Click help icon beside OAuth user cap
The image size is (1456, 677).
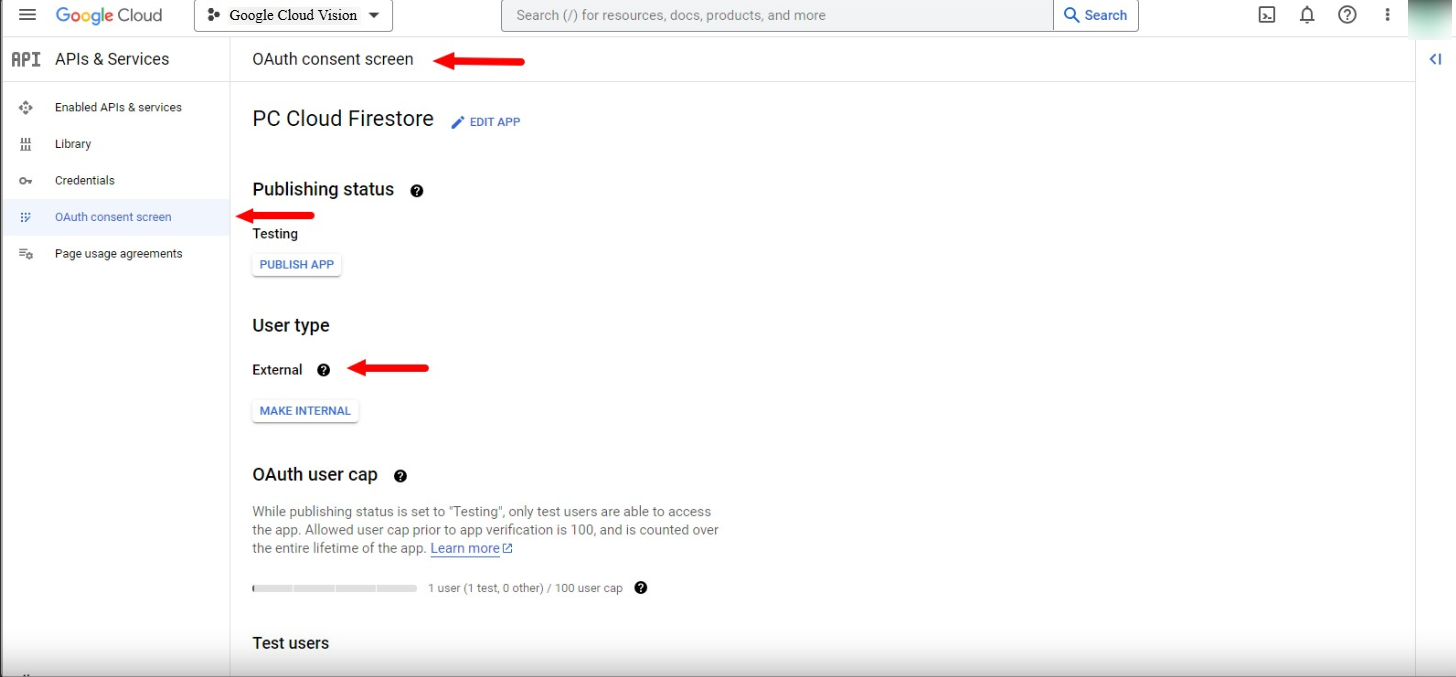tap(400, 476)
